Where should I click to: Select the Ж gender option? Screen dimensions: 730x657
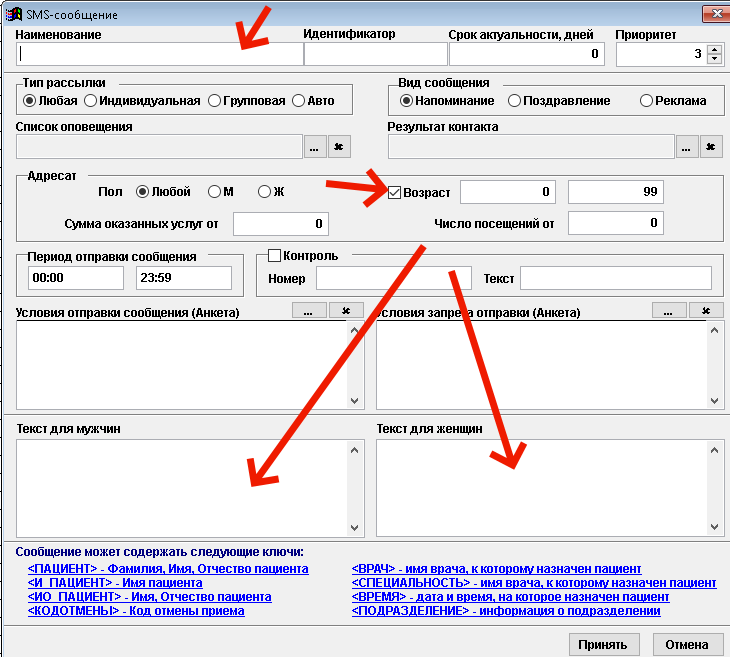264,192
